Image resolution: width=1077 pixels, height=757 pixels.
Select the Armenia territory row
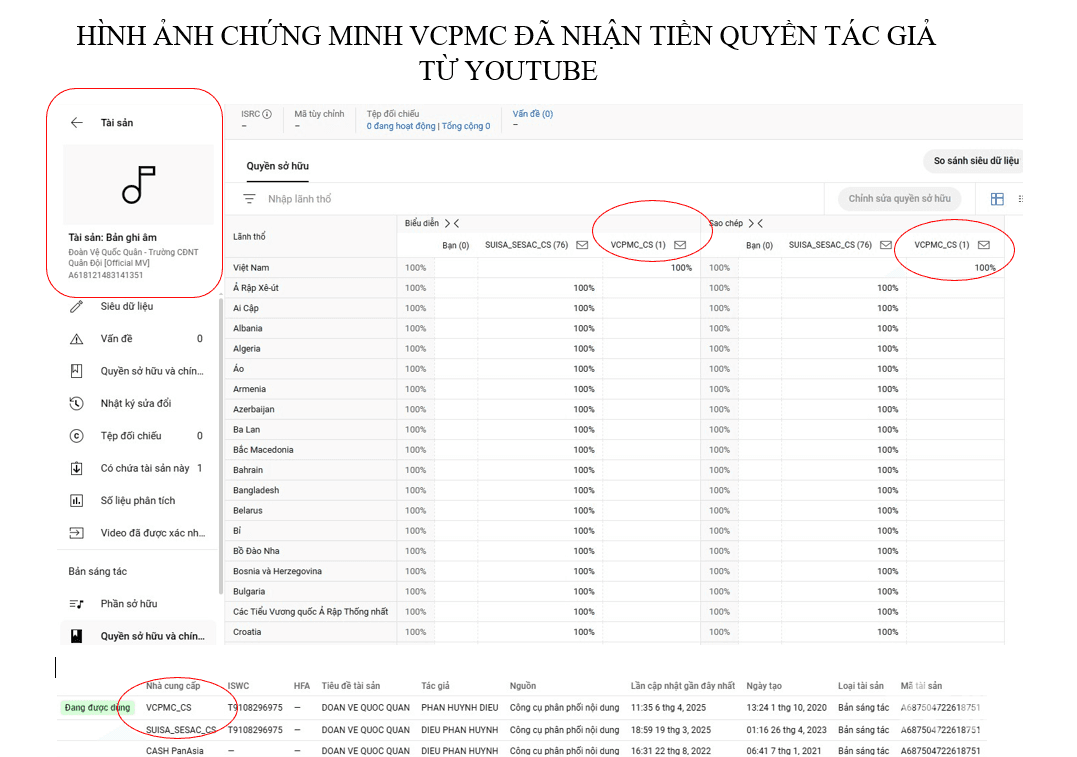click(x=615, y=389)
